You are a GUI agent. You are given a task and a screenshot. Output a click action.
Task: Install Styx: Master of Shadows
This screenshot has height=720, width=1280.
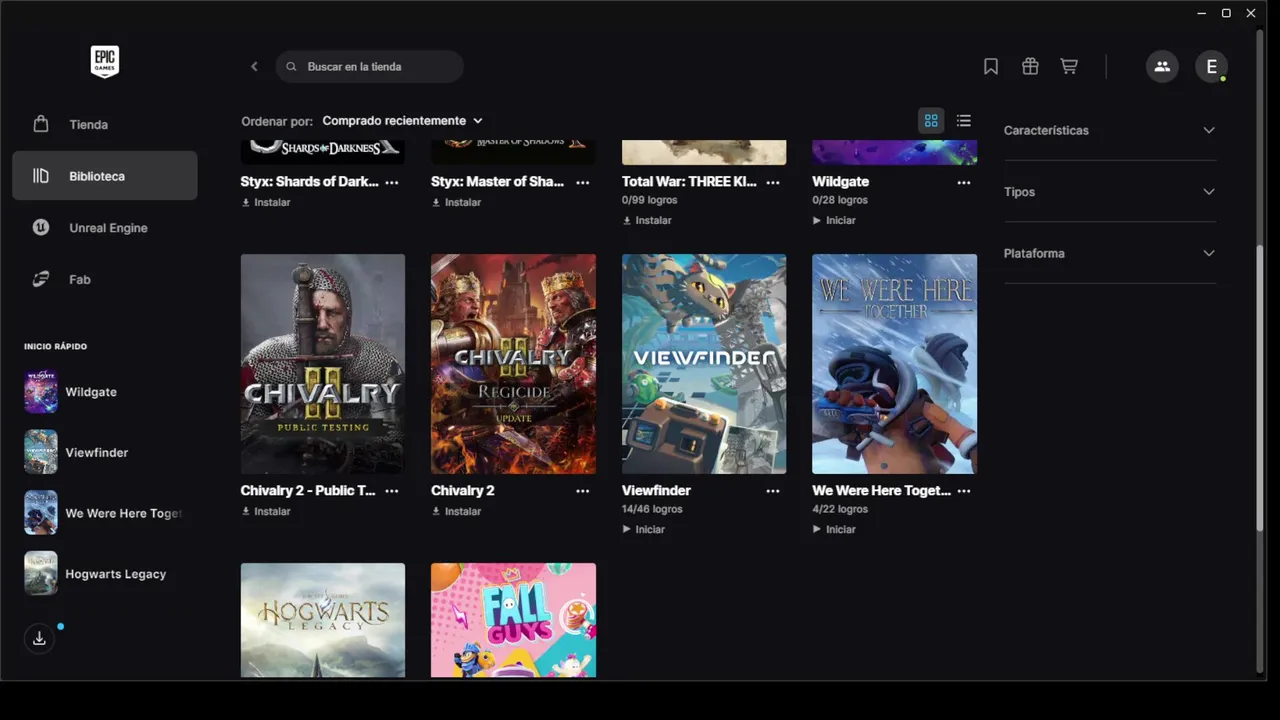(456, 202)
